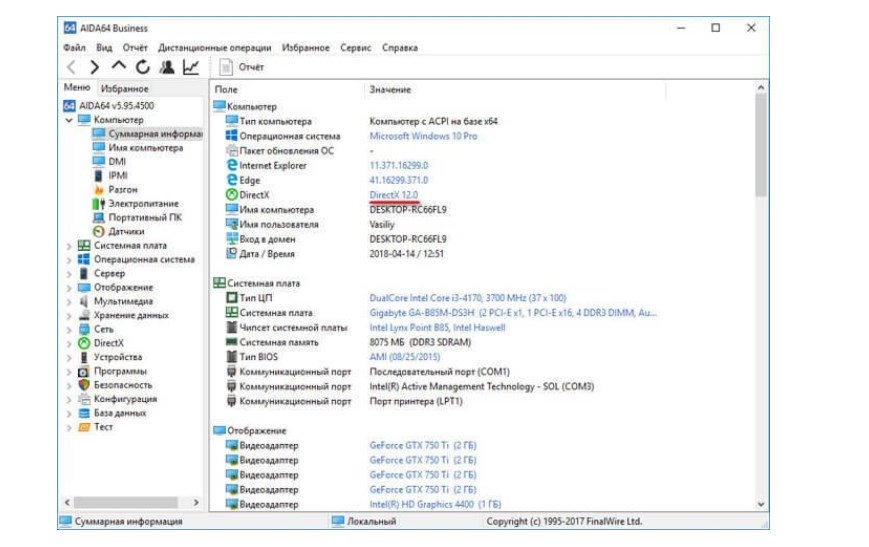Open Intel(R) HD Graphics 4400 link
Viewport: 869px width, 547px height.
(435, 504)
